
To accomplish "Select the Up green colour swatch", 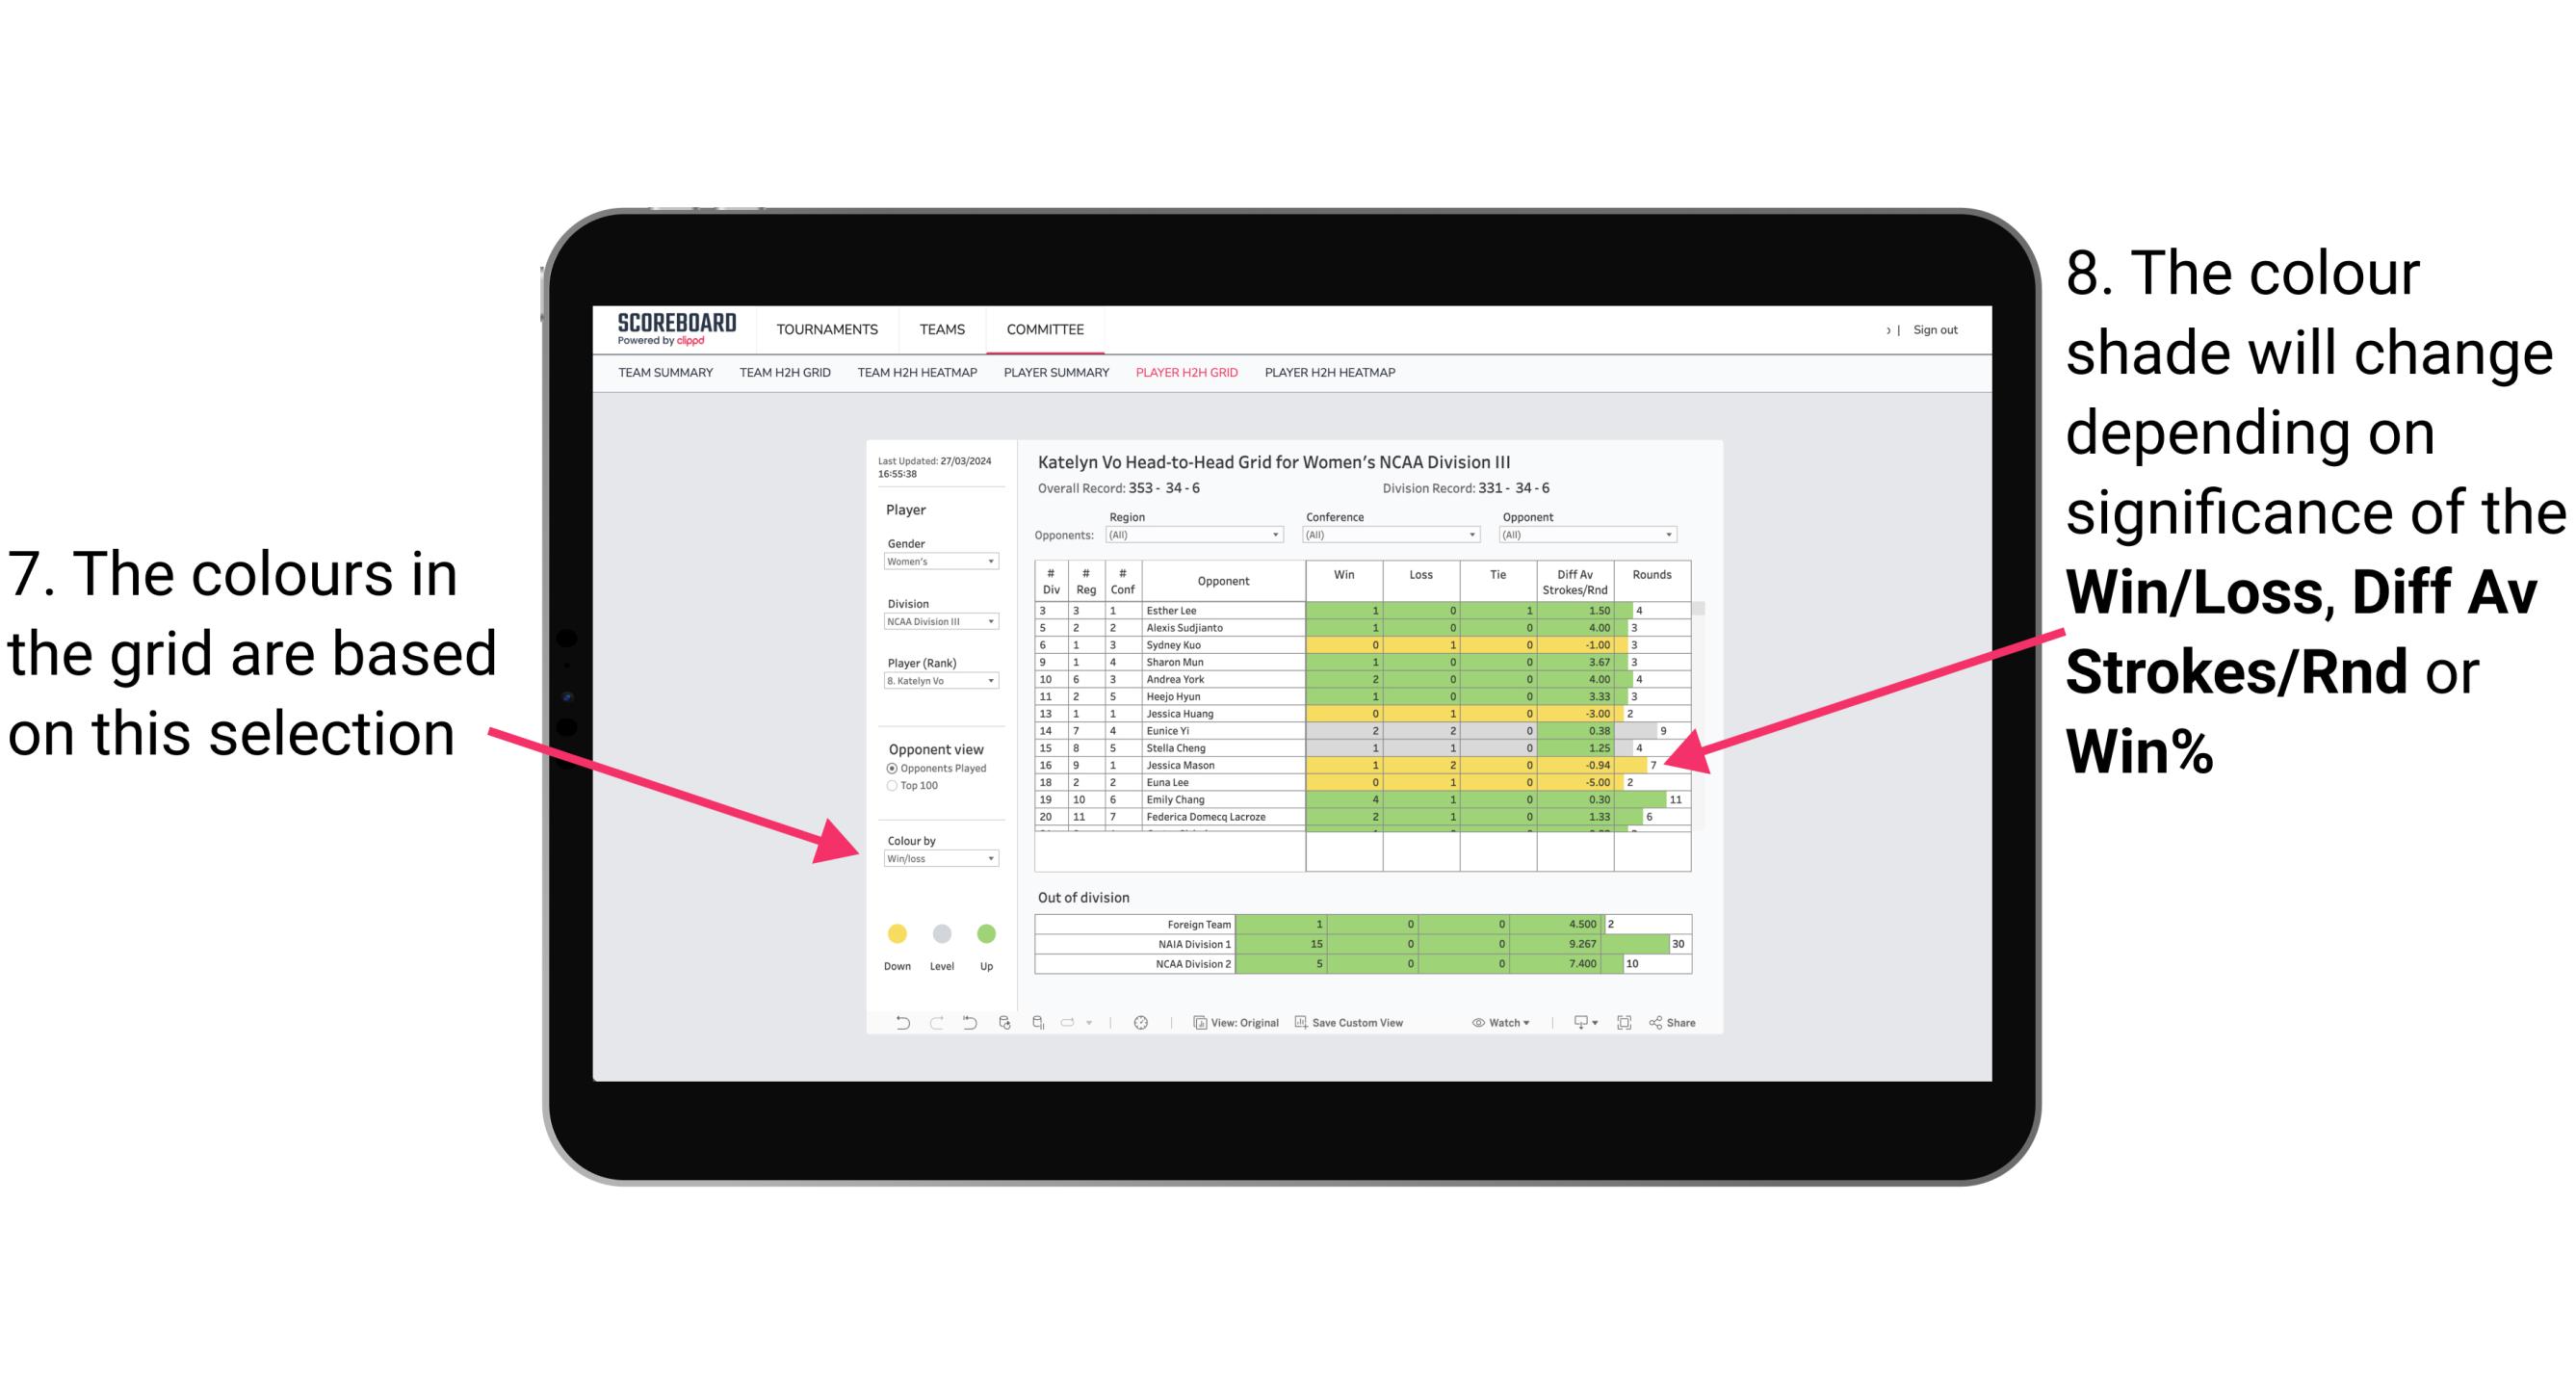I will pos(988,933).
